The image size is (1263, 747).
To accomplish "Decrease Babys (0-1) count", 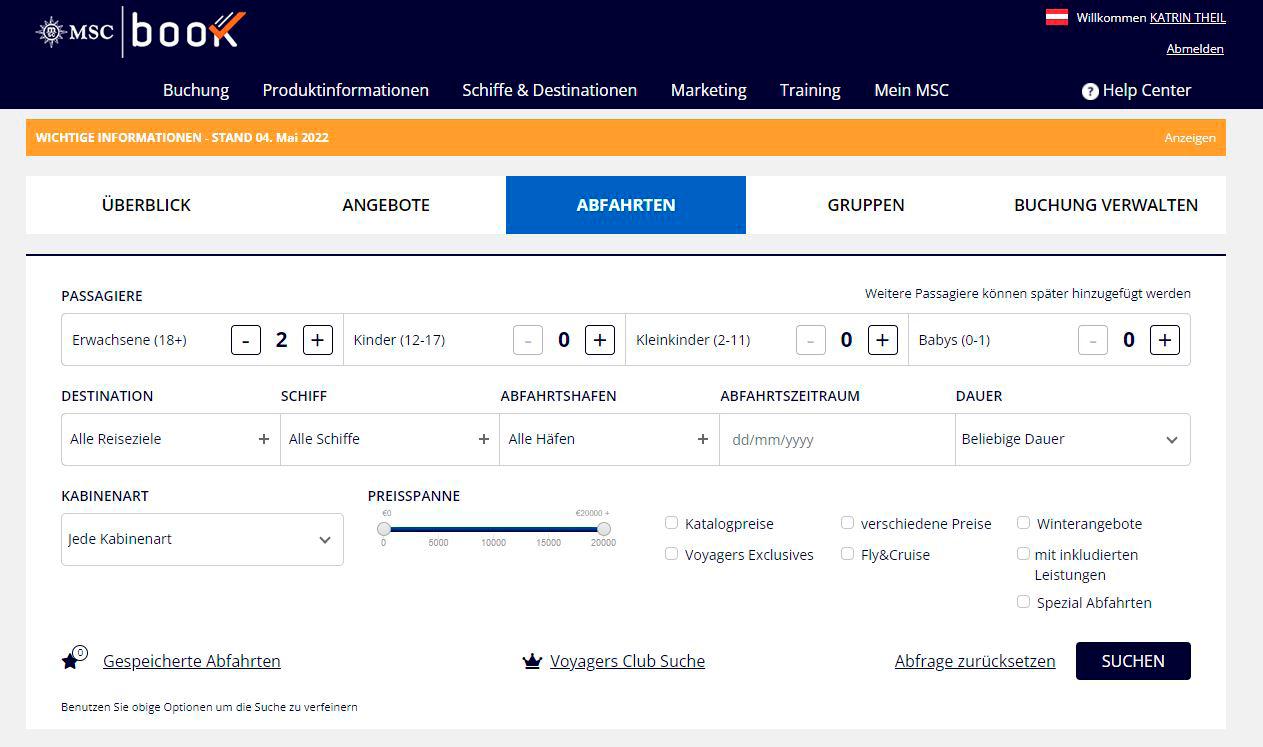I will 1093,340.
